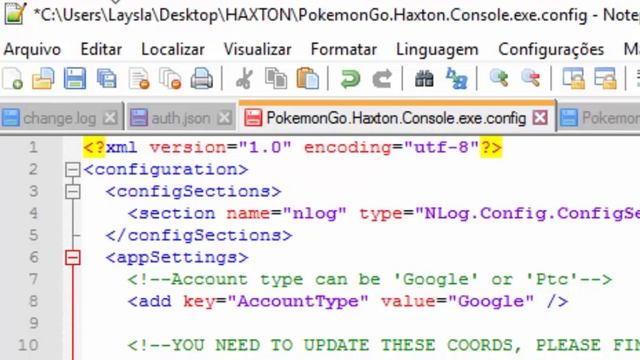Viewport: 640px width, 360px height.
Task: Zoom out with magnifier minus icon
Action: tap(531, 78)
